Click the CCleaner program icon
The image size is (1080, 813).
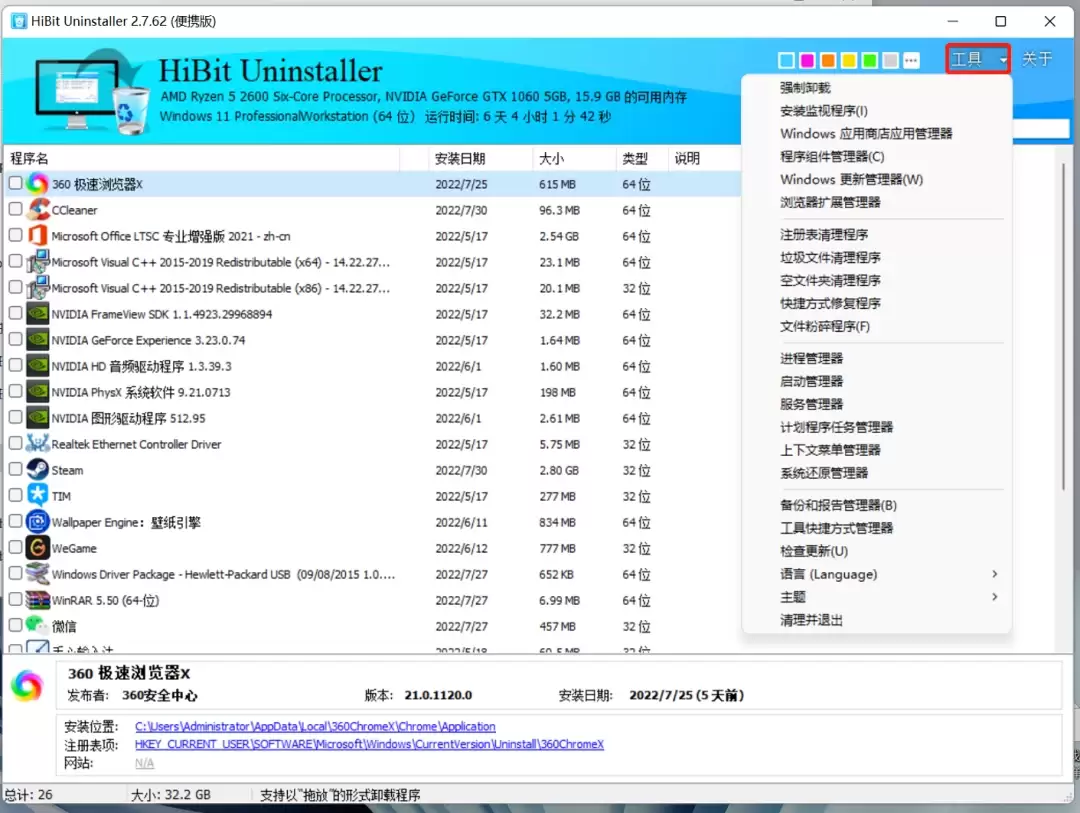point(38,209)
